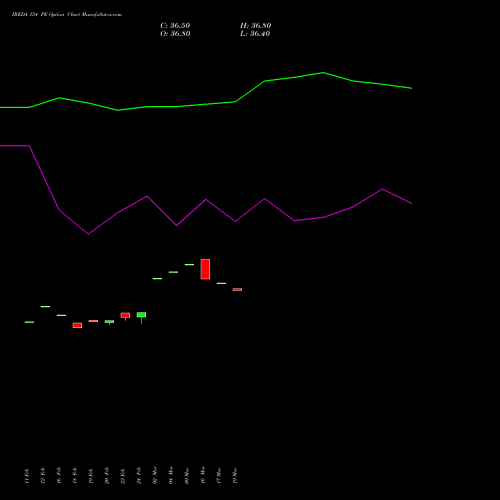The image size is (500, 500).
Task: Click the 24 Feb axis label
Action: (x=139, y=476)
